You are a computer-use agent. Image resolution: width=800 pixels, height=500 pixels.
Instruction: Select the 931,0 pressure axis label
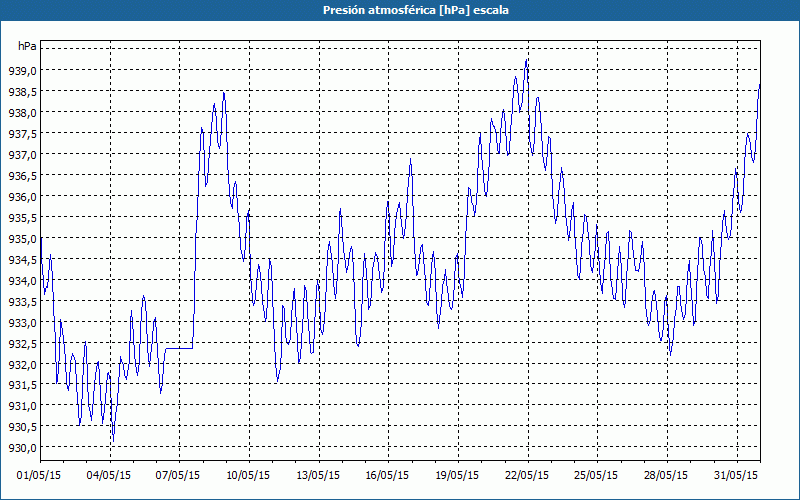coord(22,406)
